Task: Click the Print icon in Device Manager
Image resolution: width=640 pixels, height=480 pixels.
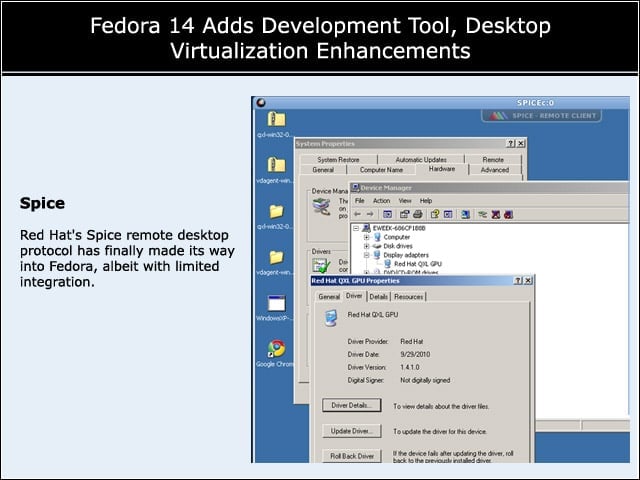Action: click(x=417, y=214)
